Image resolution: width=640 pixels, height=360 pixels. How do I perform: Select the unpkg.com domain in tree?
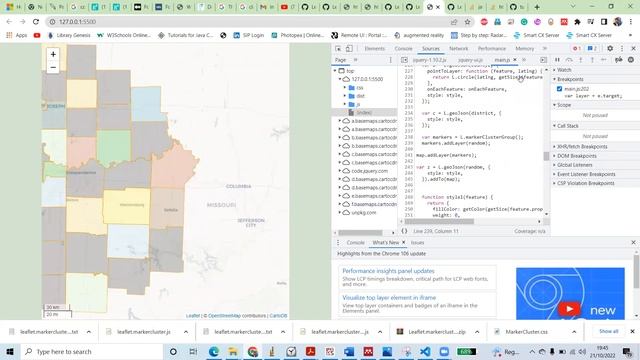[x=364, y=213]
